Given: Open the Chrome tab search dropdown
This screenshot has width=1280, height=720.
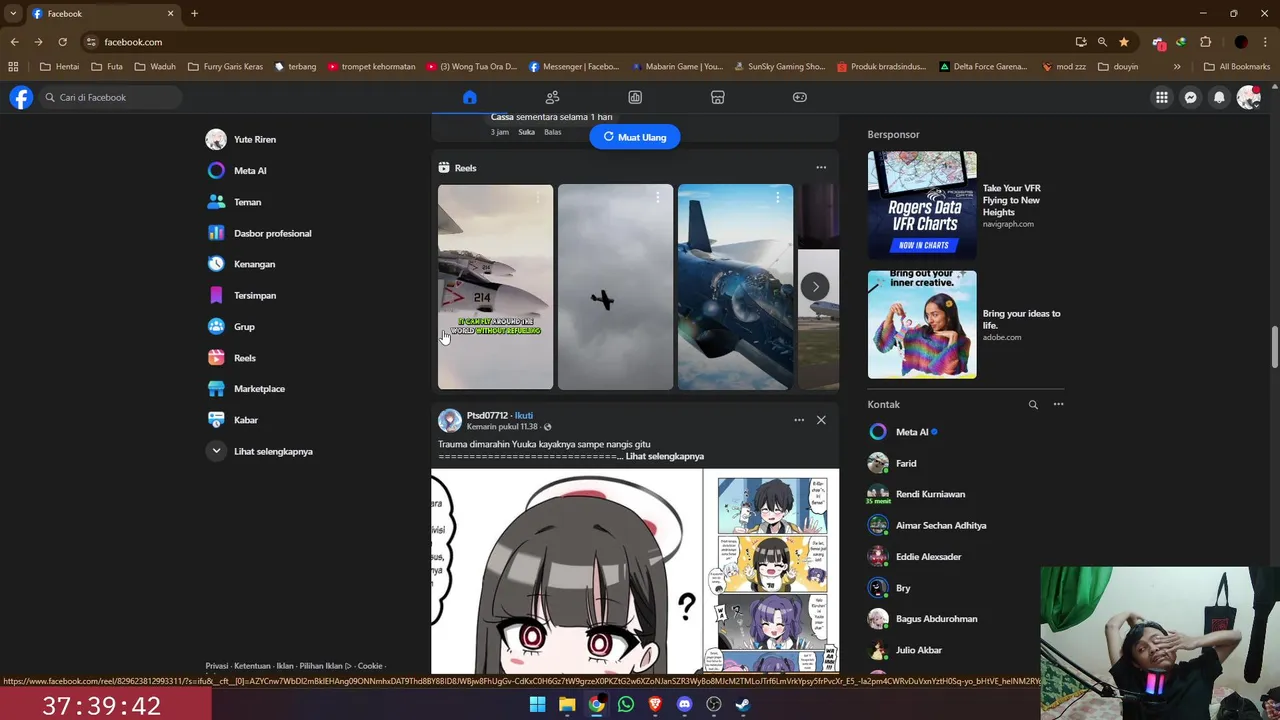Looking at the screenshot, I should click(13, 13).
